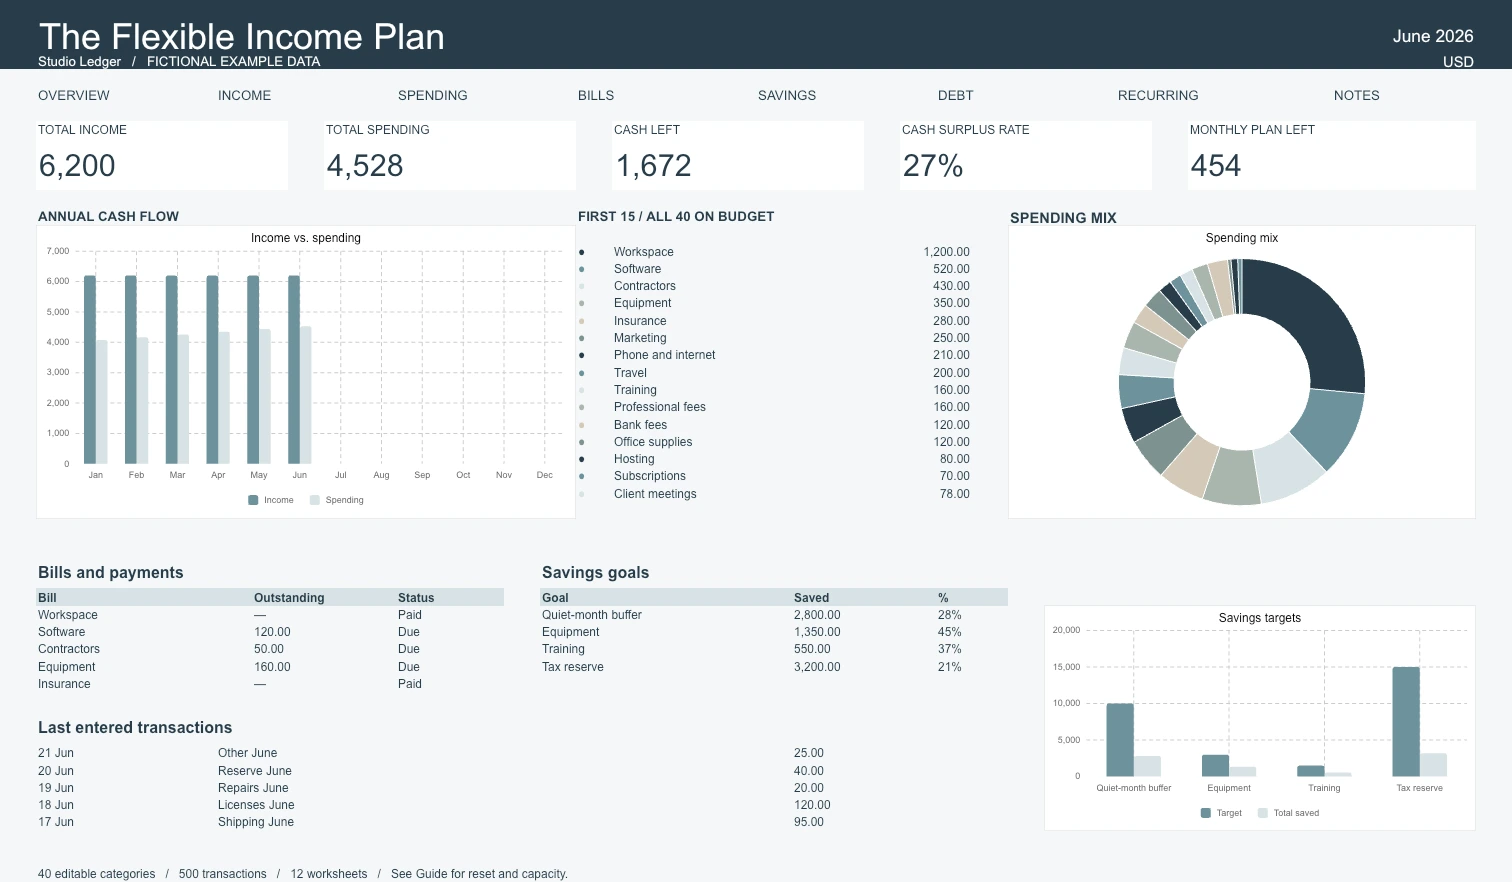This screenshot has height=882, width=1512.
Task: Select the Bills and payments heading
Action: pos(111,573)
